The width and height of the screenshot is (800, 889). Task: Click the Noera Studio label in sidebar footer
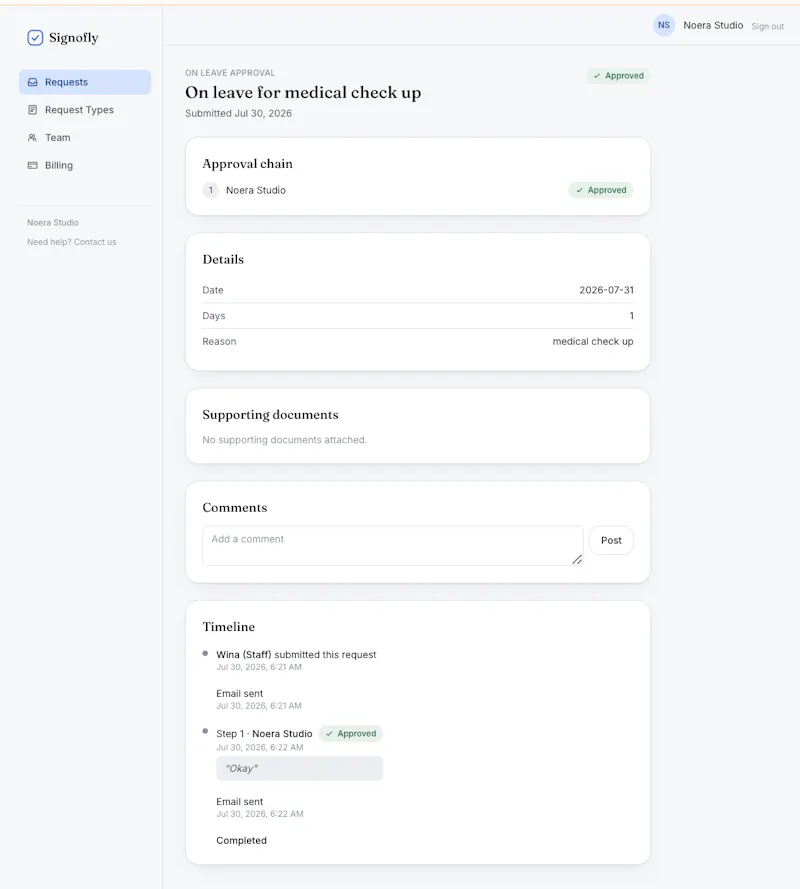pyautogui.click(x=53, y=223)
